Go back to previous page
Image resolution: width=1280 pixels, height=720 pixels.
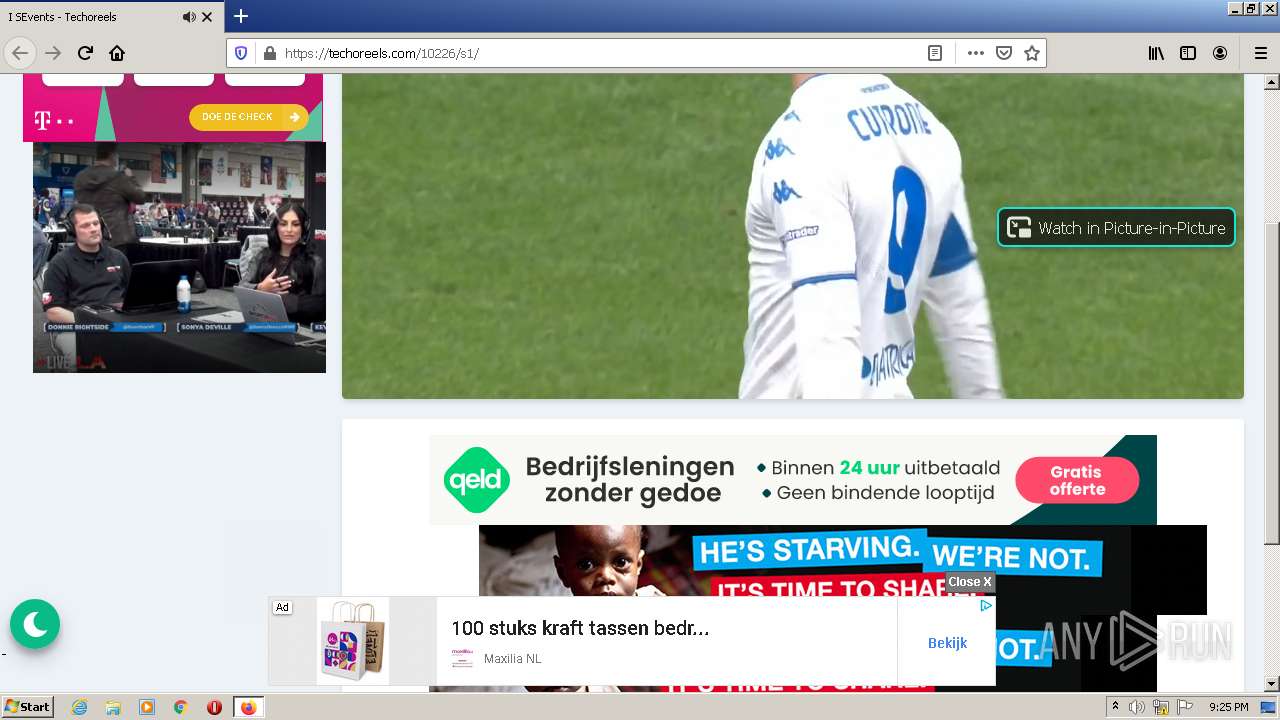point(20,53)
